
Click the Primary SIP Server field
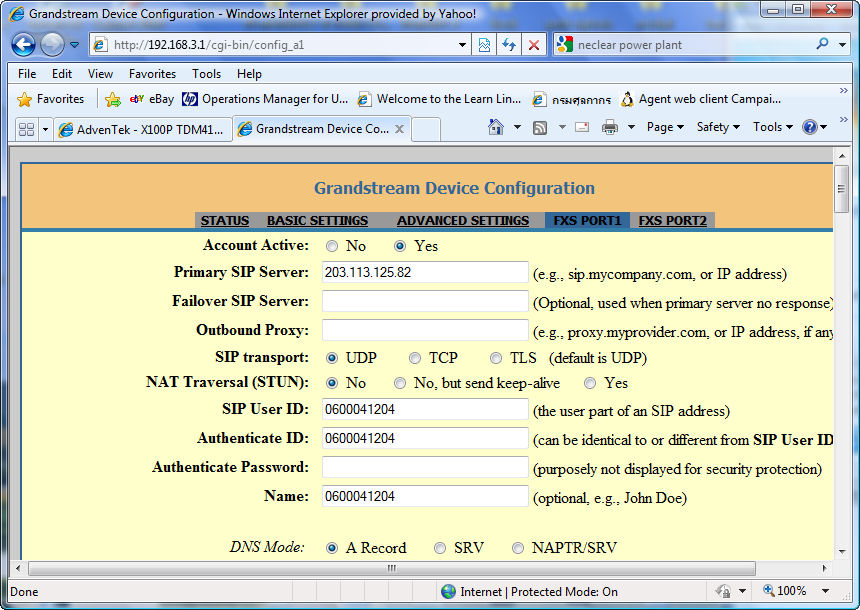coord(425,272)
